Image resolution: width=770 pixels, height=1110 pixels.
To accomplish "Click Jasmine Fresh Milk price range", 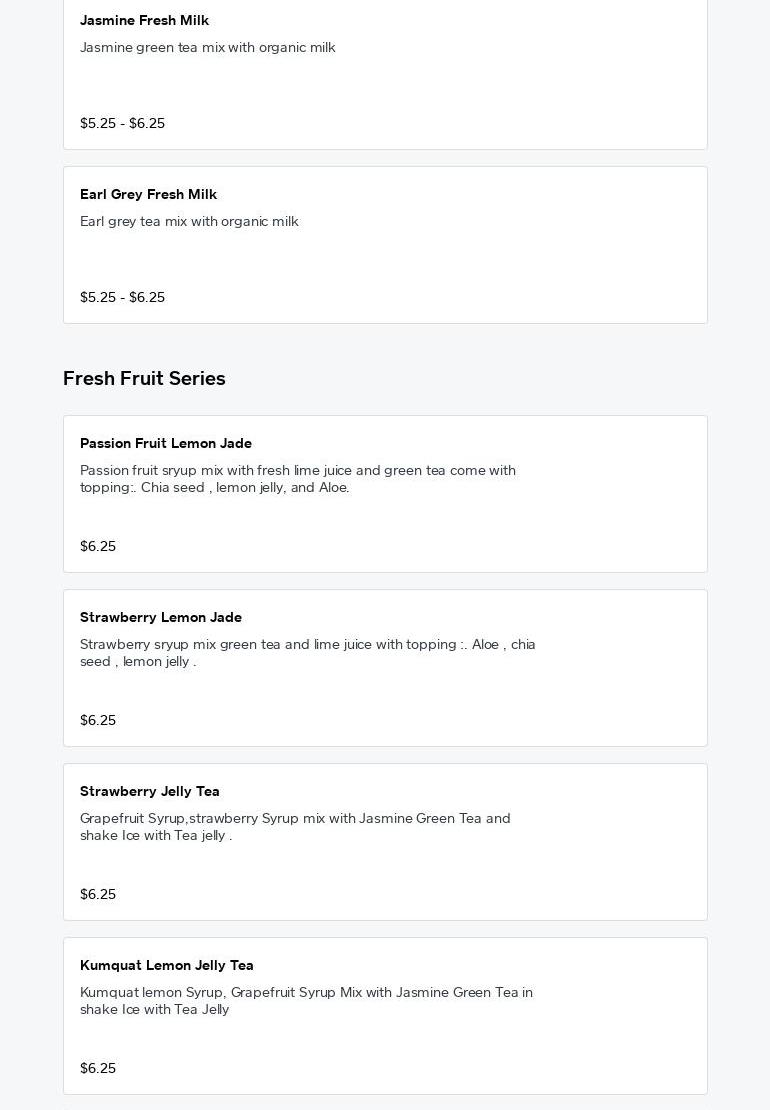I will click(x=122, y=123).
